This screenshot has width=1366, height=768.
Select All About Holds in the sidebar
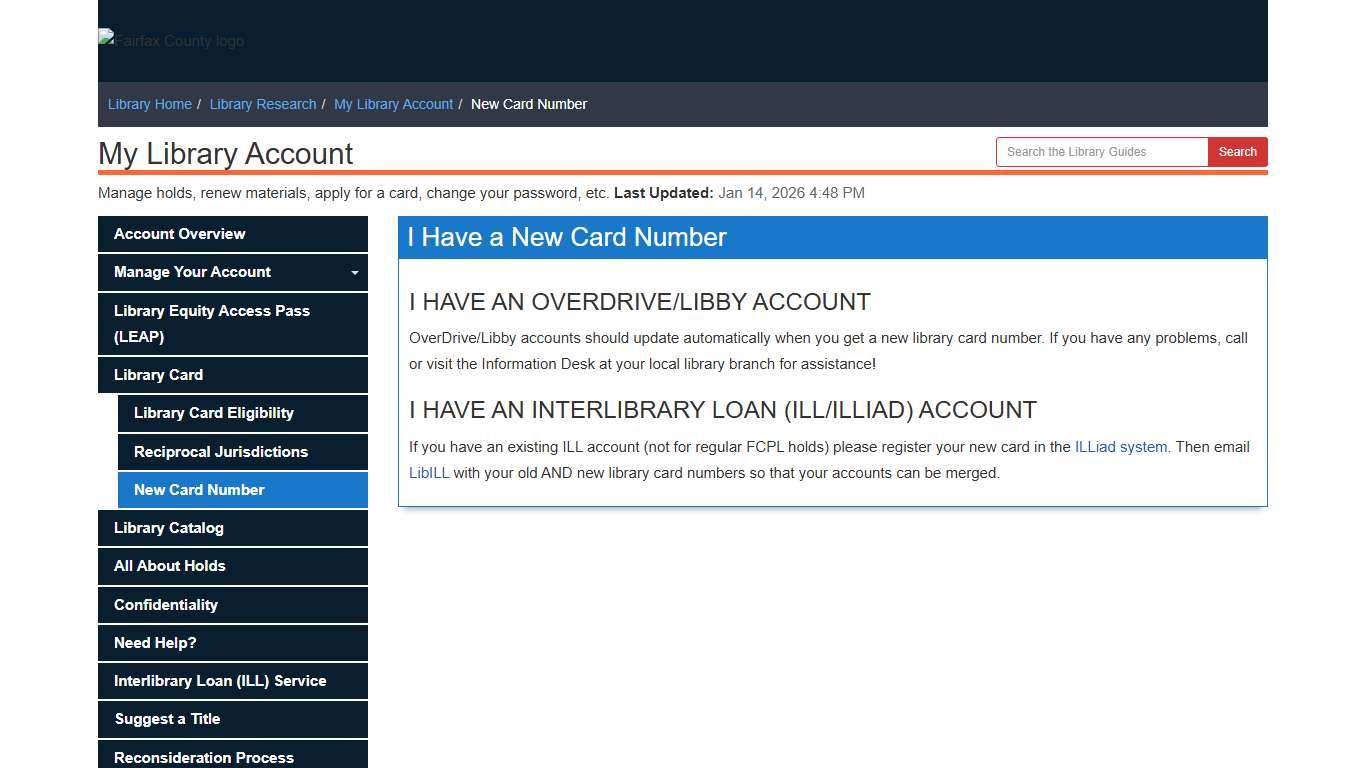169,566
